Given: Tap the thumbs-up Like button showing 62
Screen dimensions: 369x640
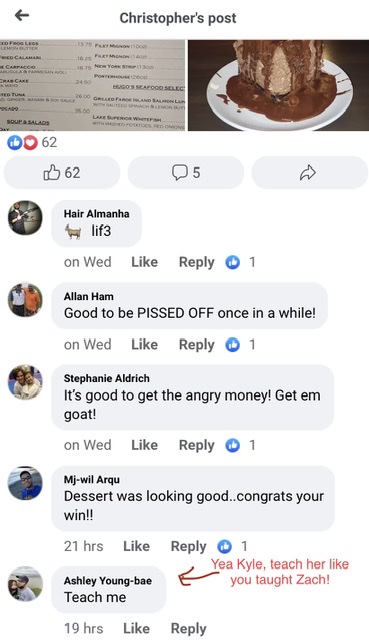Looking at the screenshot, I should click(62, 173).
